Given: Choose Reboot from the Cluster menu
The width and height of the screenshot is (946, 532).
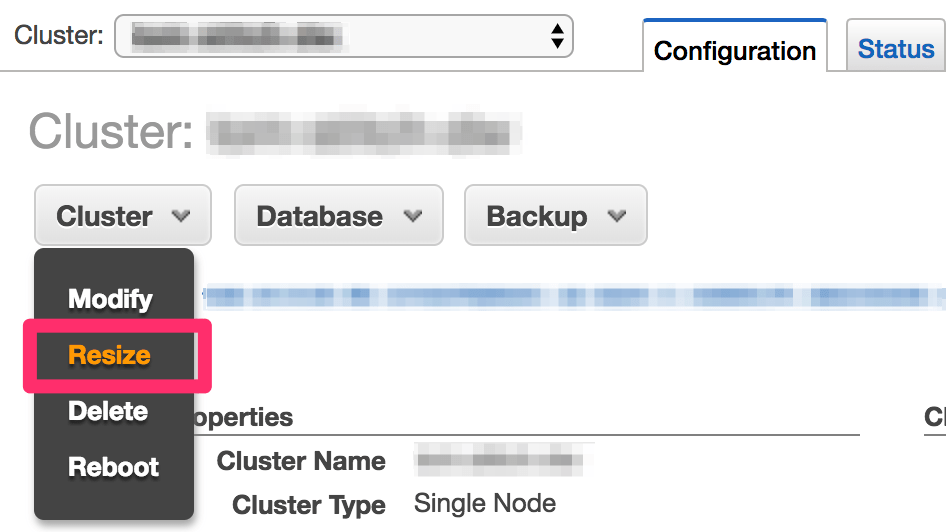Looking at the screenshot, I should pos(113,467).
